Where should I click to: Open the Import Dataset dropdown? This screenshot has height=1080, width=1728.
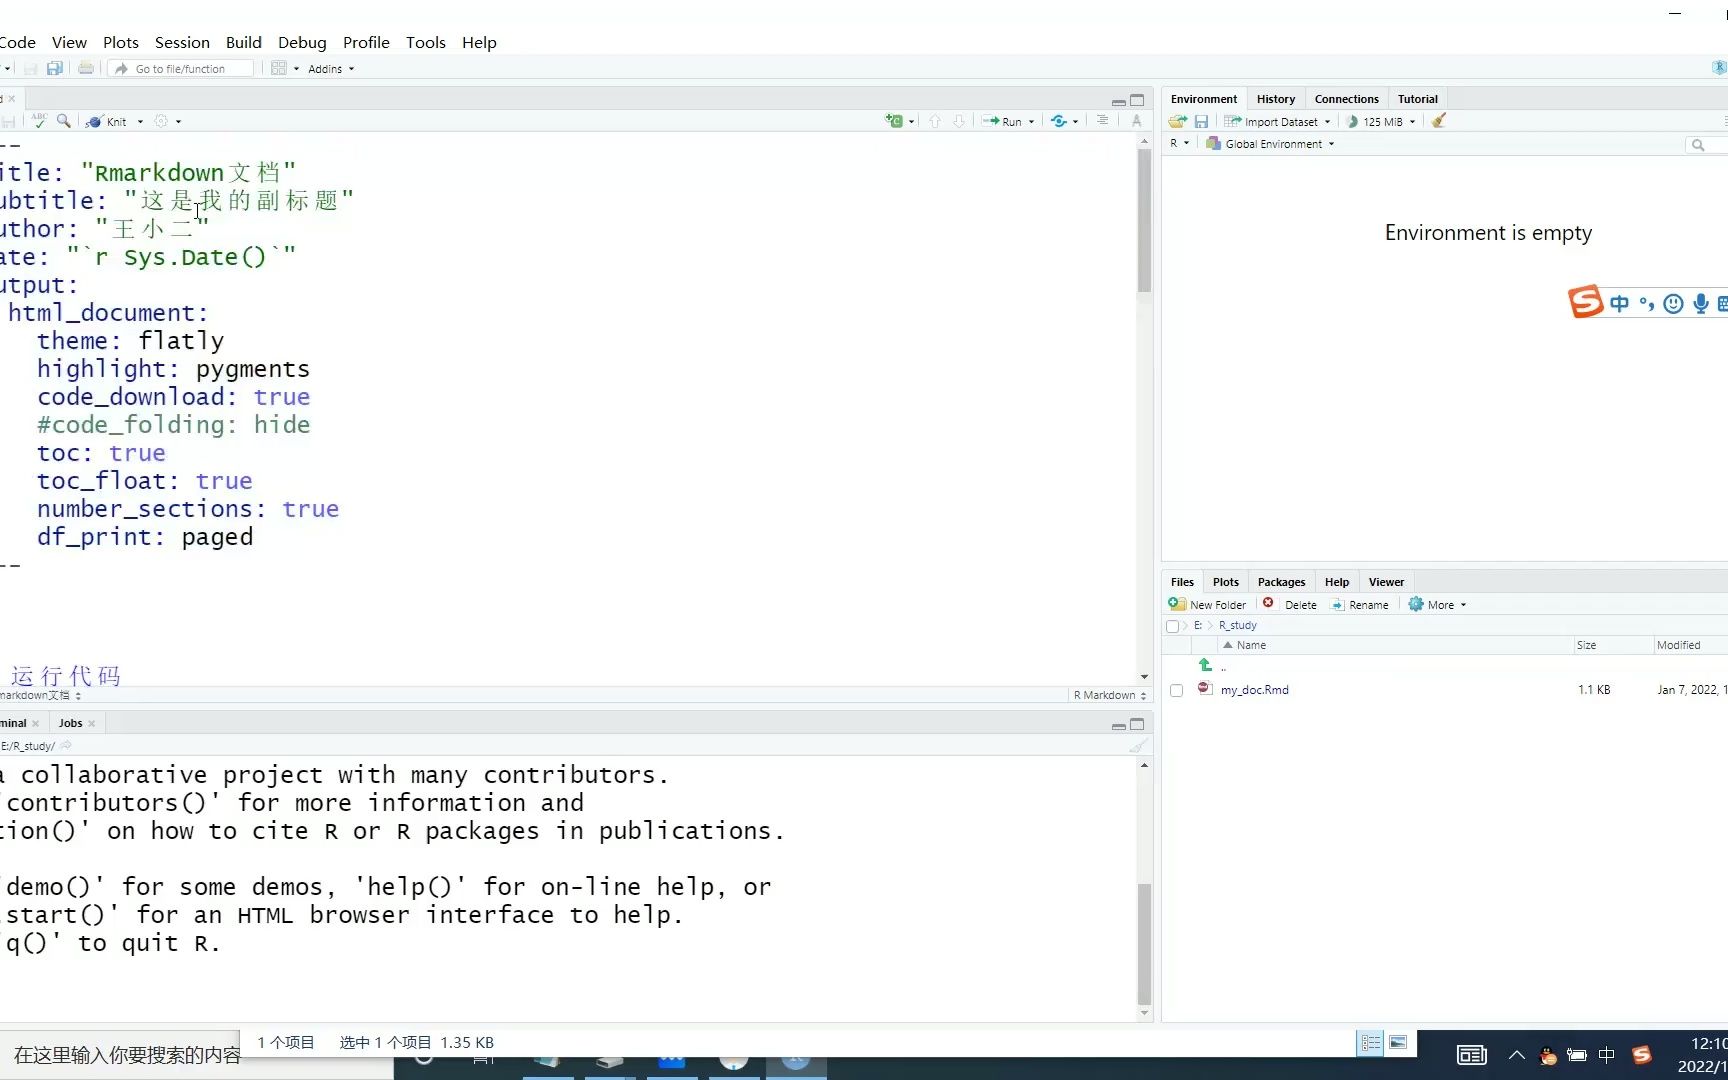click(1278, 122)
